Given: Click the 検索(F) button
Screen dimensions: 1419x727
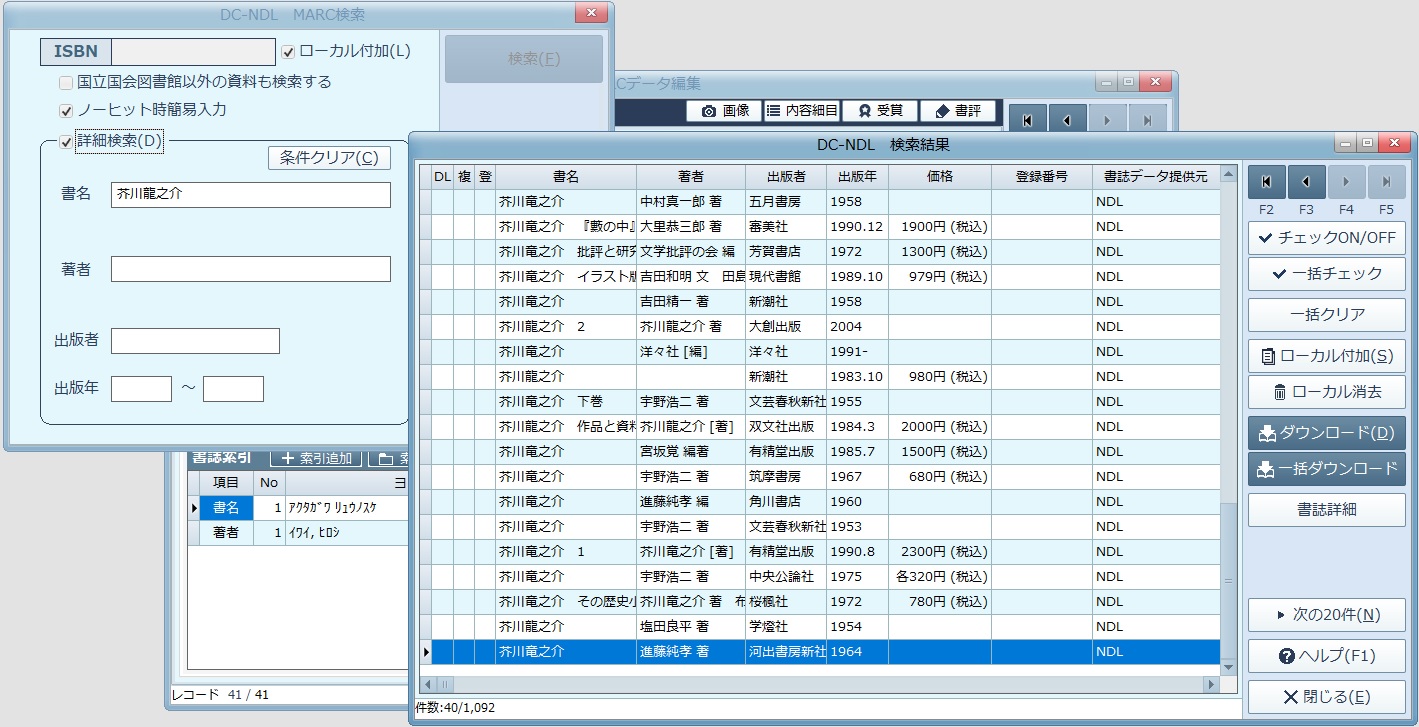Looking at the screenshot, I should 524,59.
